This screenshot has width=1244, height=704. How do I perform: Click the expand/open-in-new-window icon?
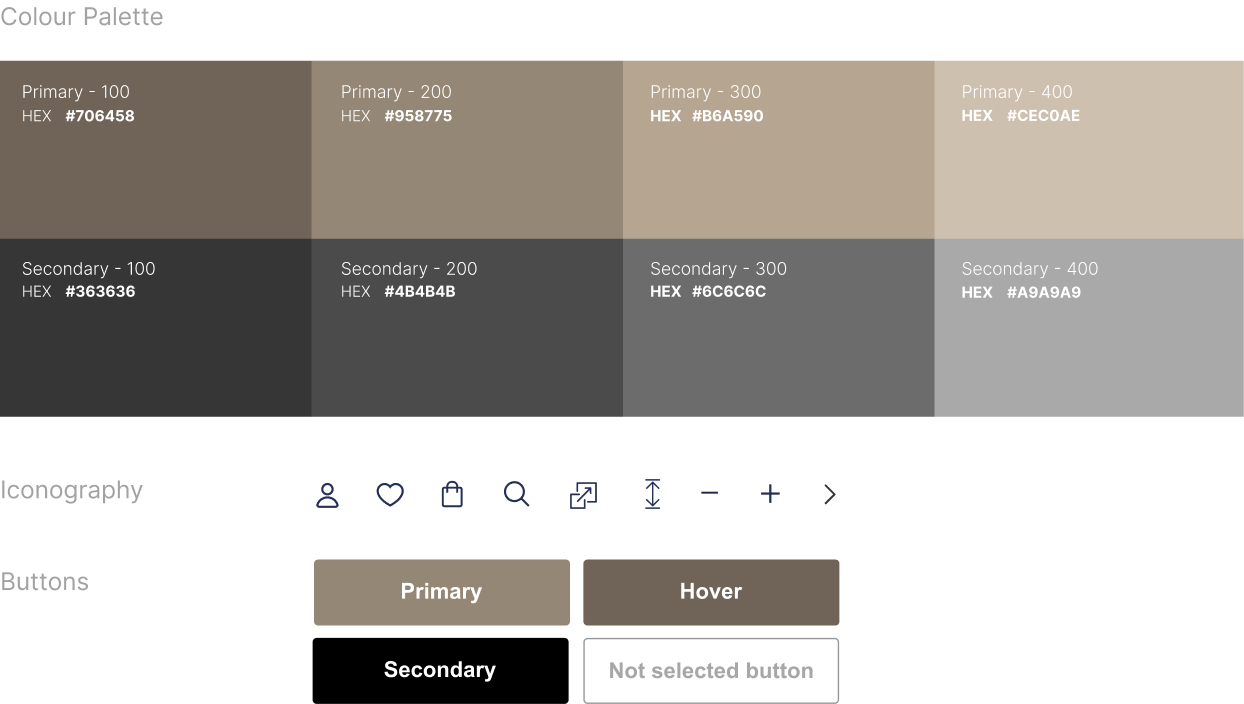click(x=583, y=495)
